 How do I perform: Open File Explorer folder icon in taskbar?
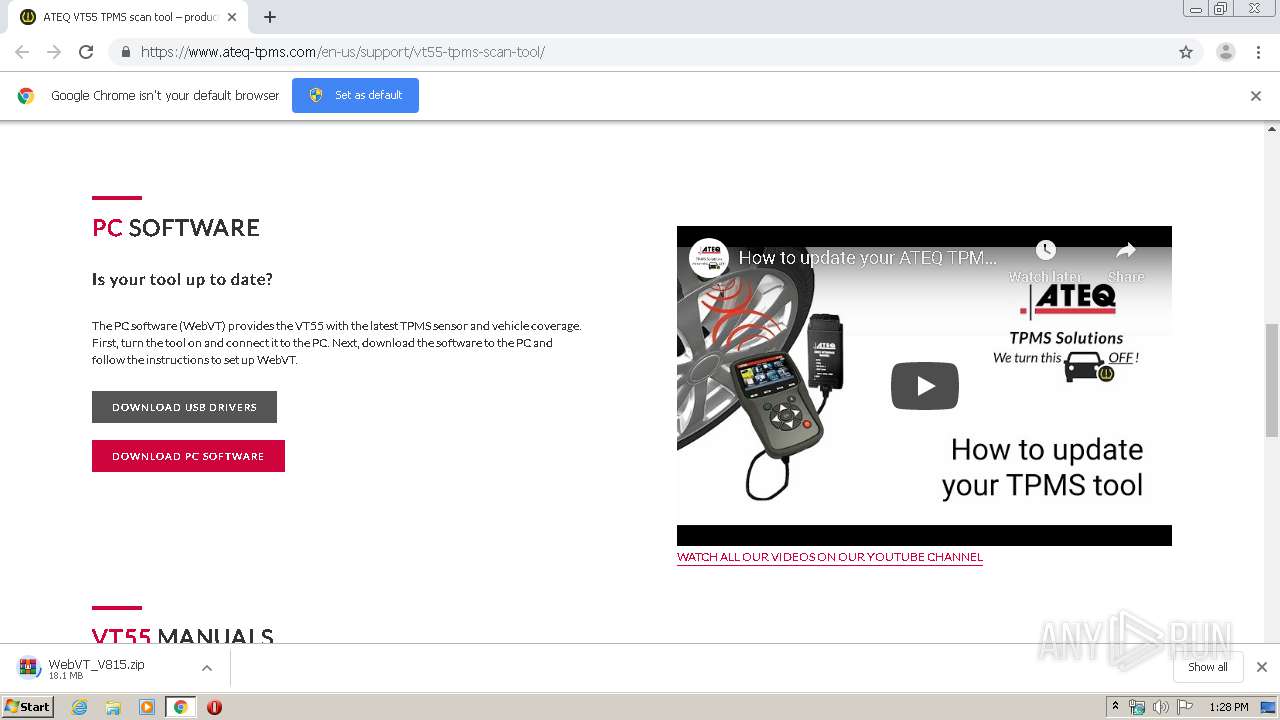(113, 707)
